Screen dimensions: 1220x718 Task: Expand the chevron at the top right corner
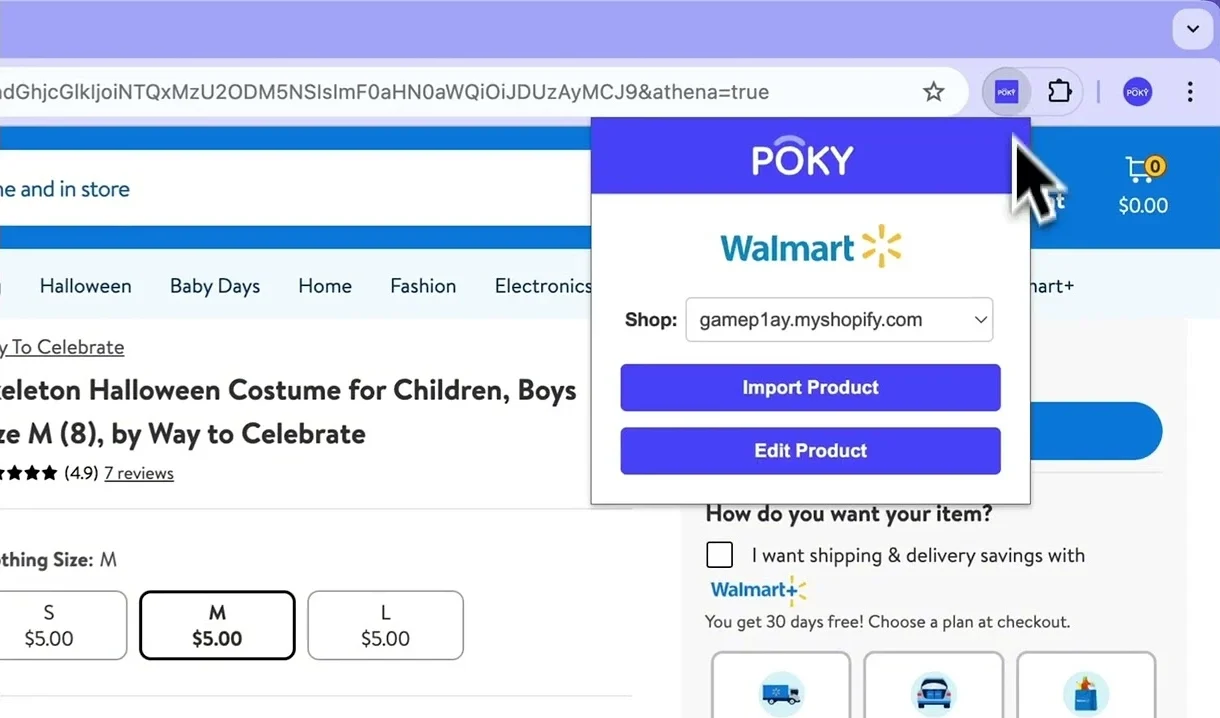click(1192, 29)
